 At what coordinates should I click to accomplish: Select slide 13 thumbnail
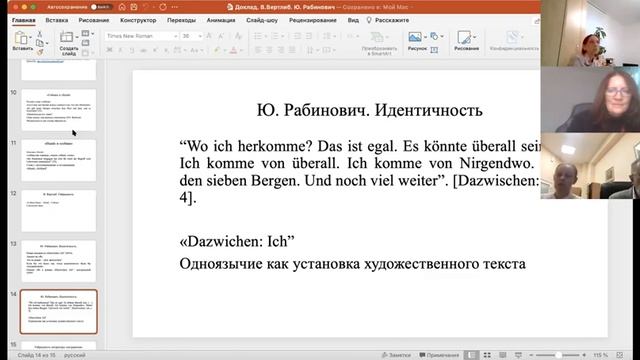pos(59,261)
